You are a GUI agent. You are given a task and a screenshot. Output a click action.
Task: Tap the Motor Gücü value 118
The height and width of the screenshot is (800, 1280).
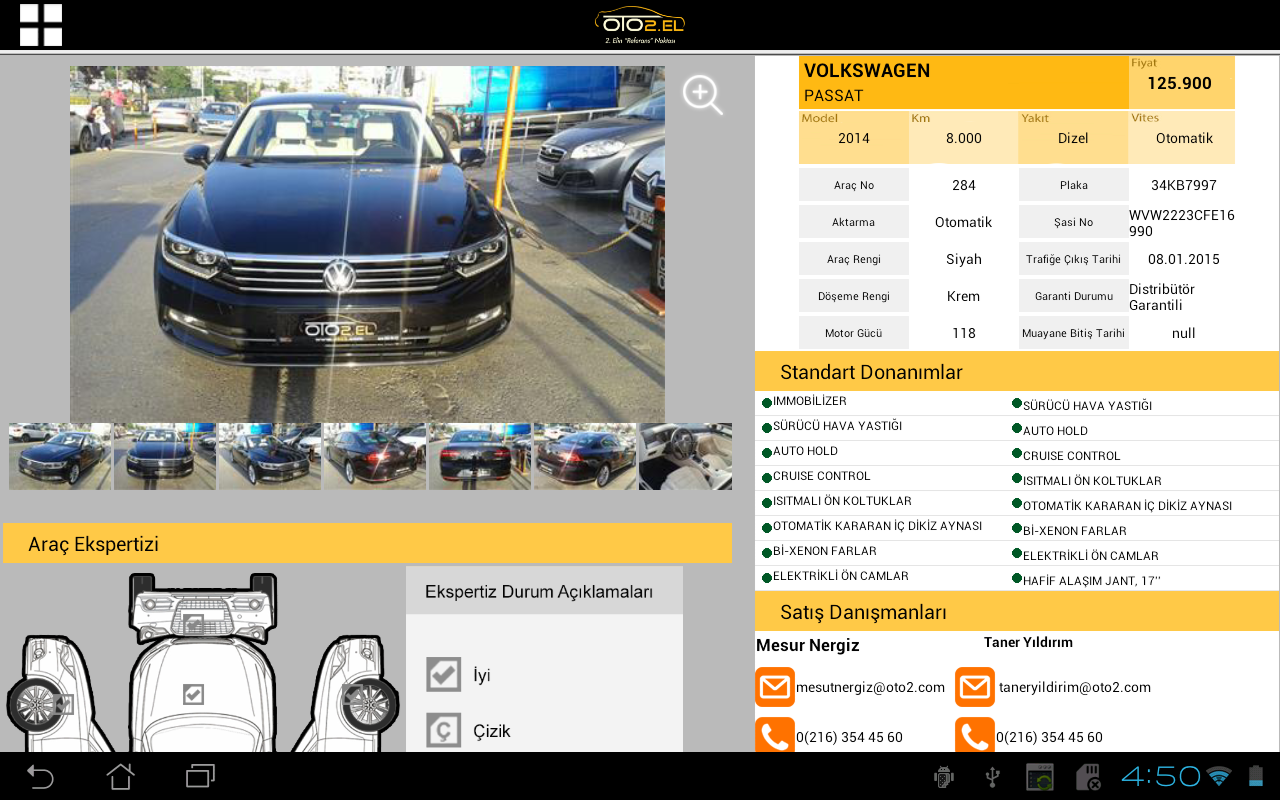pyautogui.click(x=964, y=333)
